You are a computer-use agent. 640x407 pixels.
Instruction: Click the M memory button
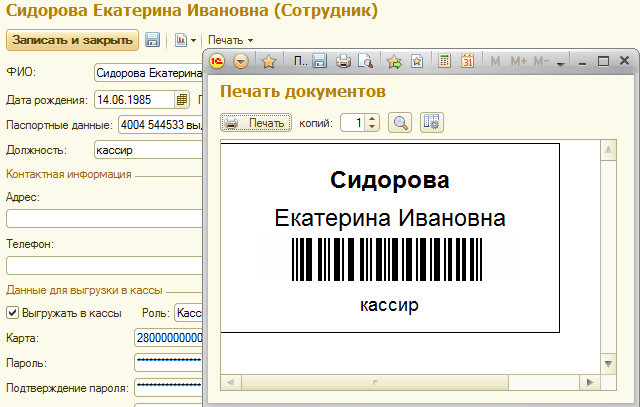495,62
